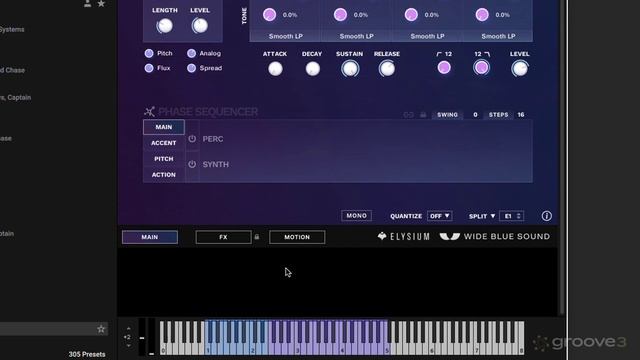Open first Smooth LP filter type selector
Image resolution: width=640 pixels, height=360 pixels.
286,36
